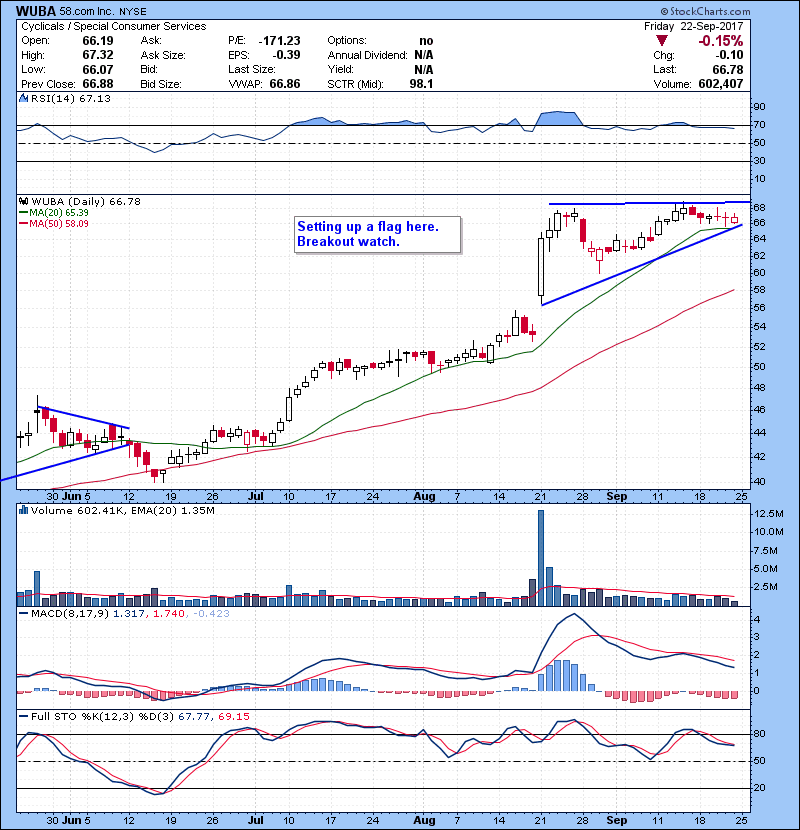800x830 pixels.
Task: Click the -0.15% percent change
Action: pos(721,41)
